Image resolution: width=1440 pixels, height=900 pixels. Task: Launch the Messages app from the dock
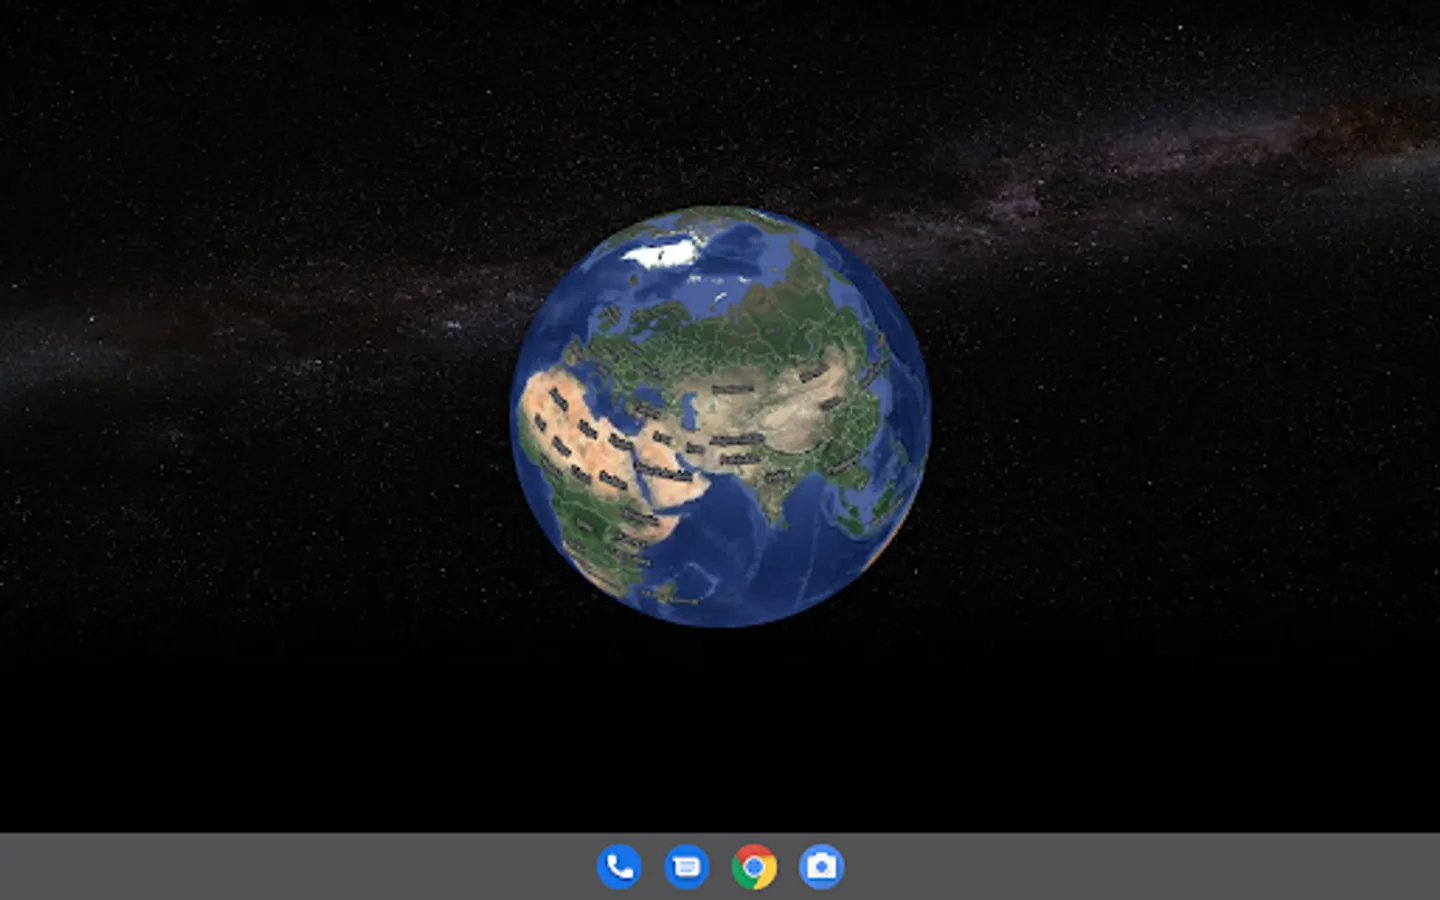click(x=686, y=866)
